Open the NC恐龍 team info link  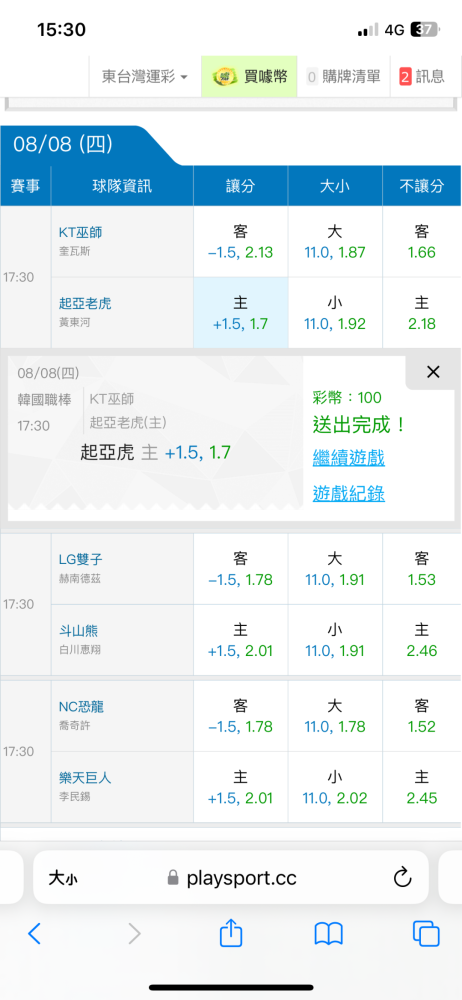pos(81,707)
